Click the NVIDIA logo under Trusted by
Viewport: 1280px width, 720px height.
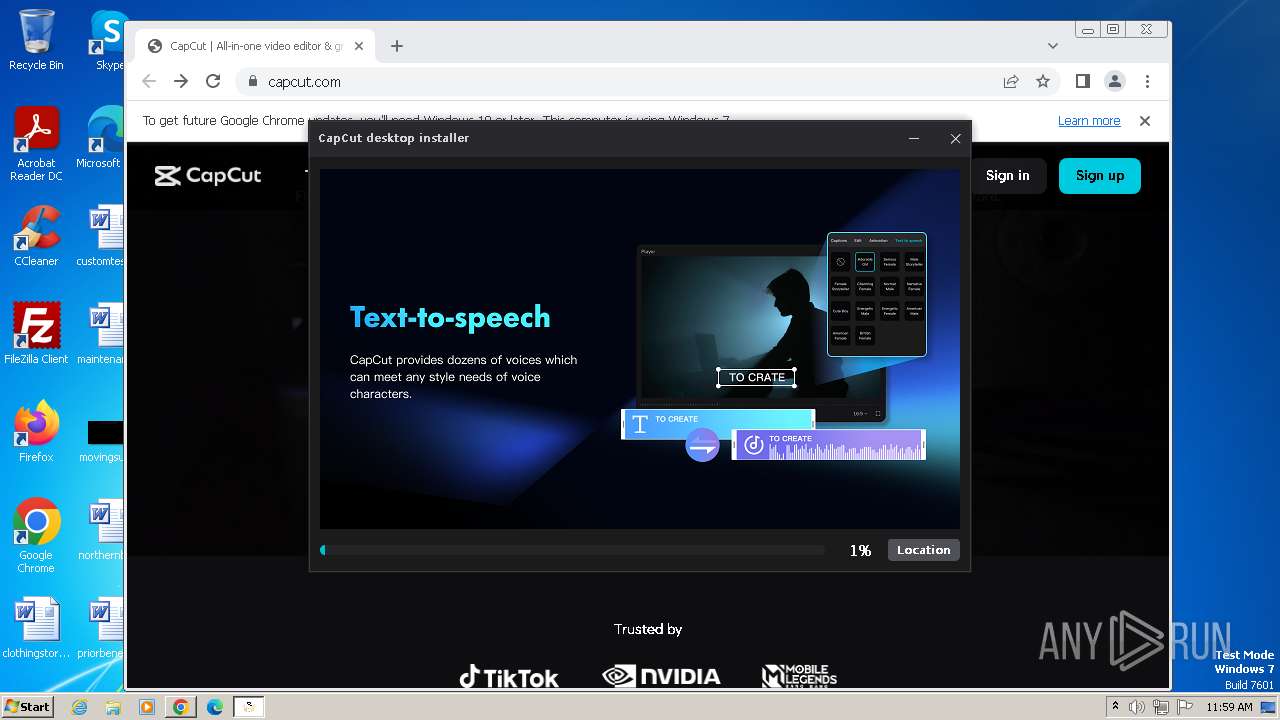point(661,677)
